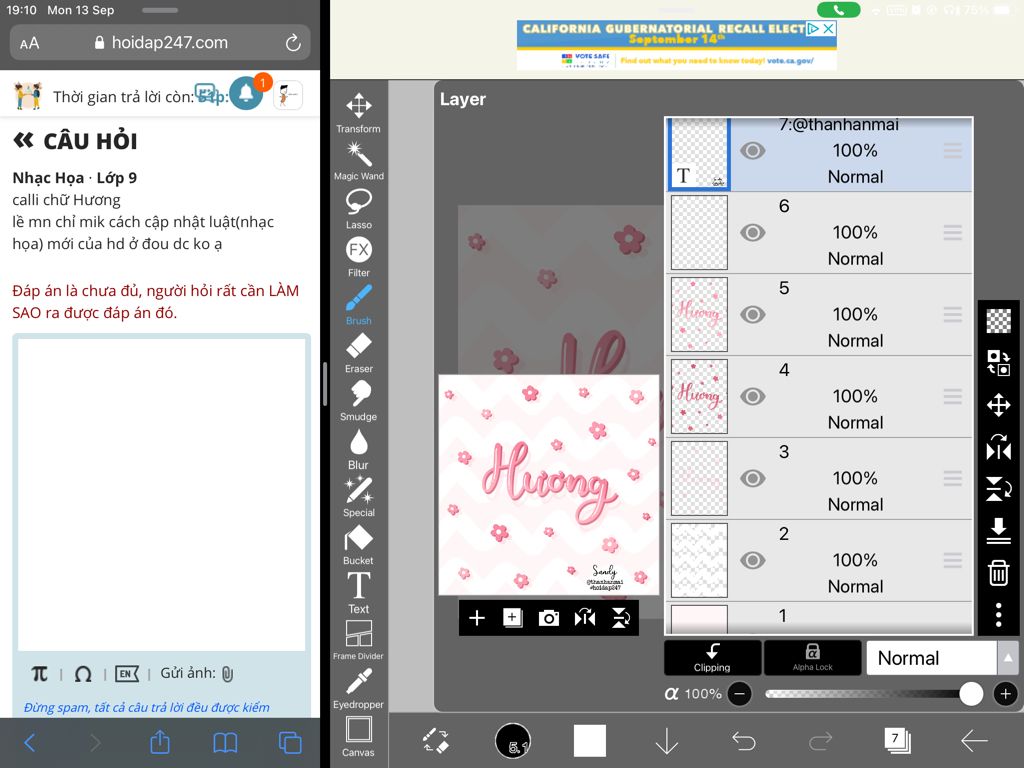Flip layer vertically in layer toolbar
This screenshot has width=1024, height=768.
620,618
